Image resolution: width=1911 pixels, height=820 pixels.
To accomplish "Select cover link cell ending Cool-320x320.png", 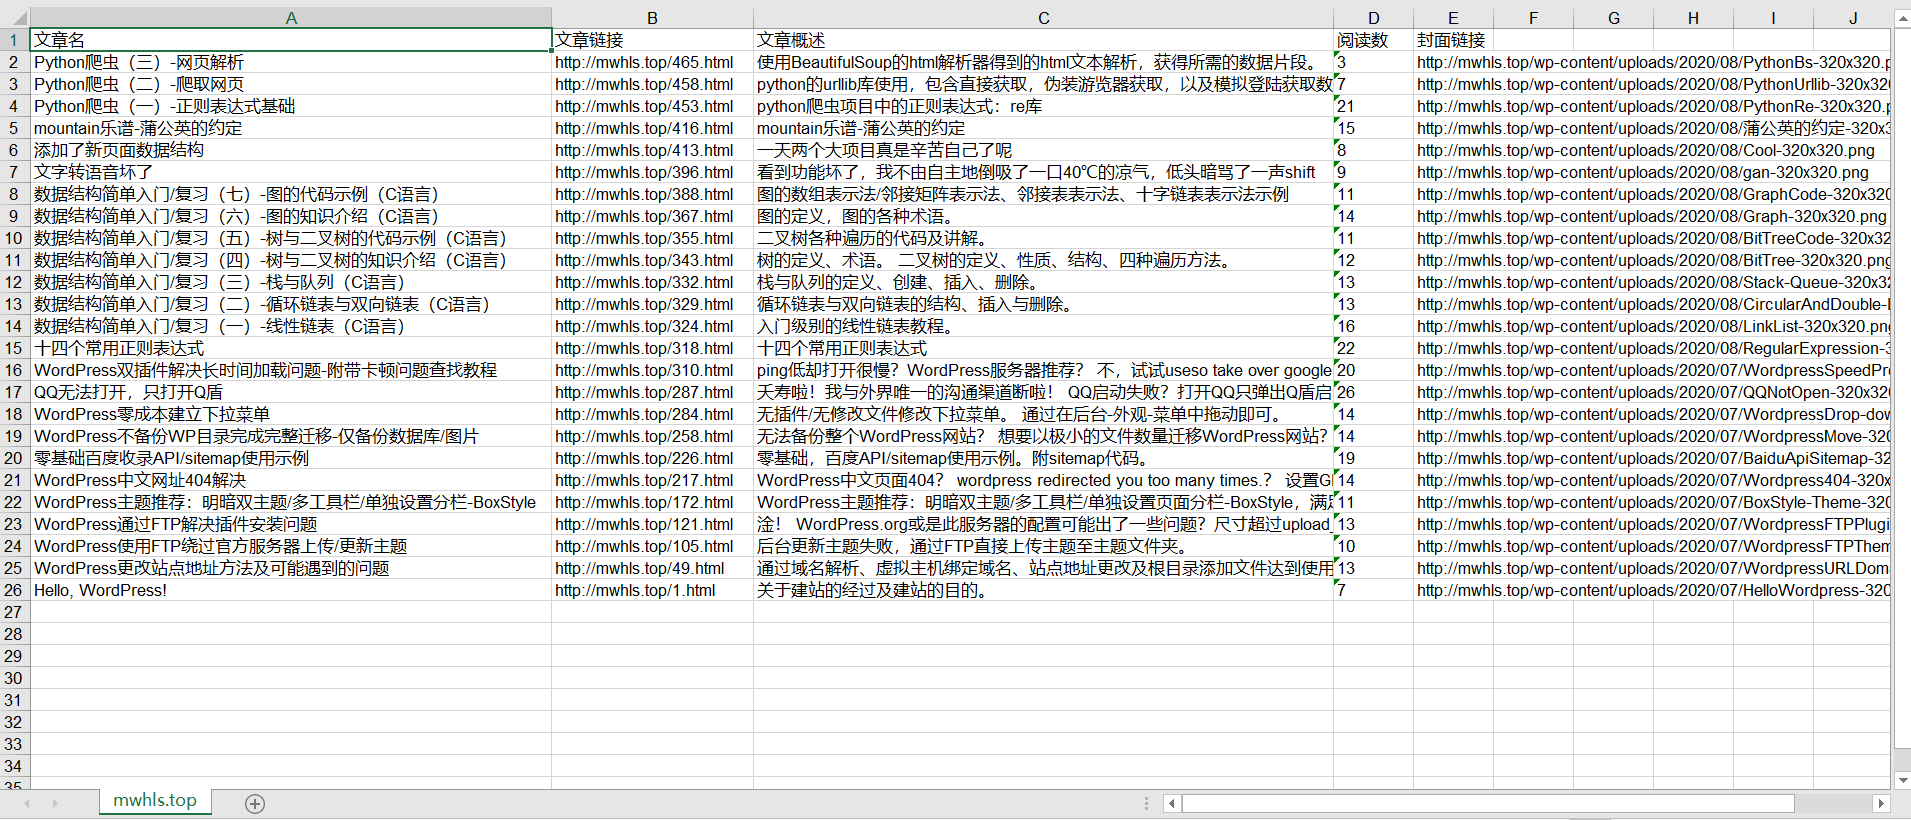I will (x=1646, y=150).
